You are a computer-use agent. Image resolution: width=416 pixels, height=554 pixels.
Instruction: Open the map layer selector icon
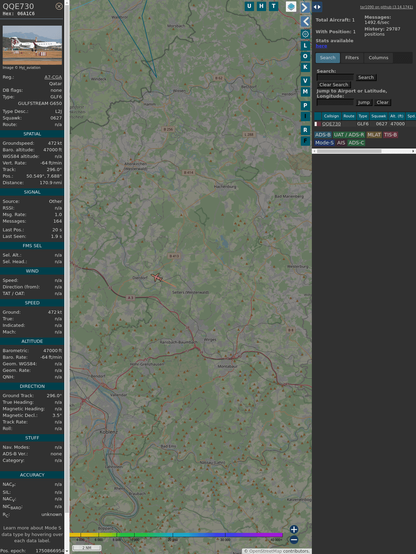(x=291, y=6)
